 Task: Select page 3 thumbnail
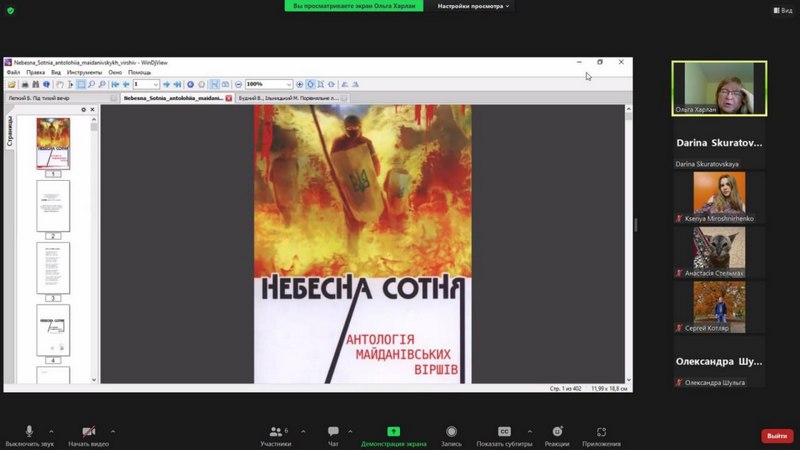[53, 268]
